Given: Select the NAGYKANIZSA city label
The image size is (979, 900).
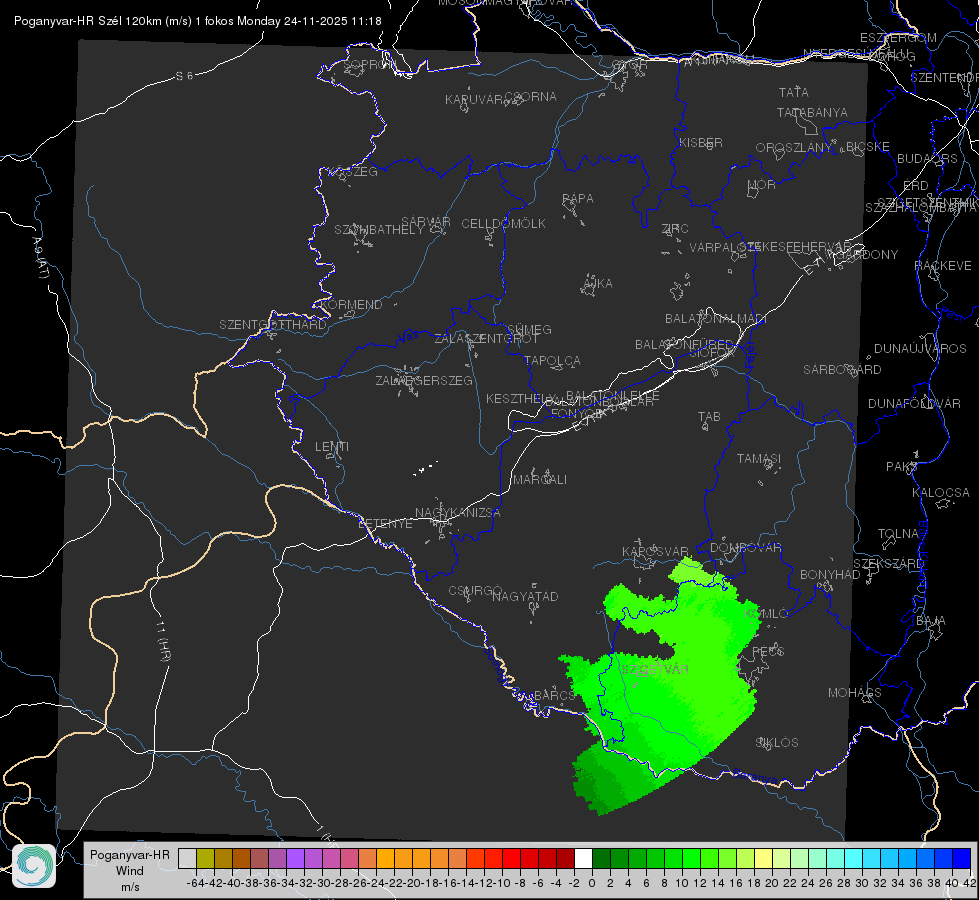Looking at the screenshot, I should point(458,513).
